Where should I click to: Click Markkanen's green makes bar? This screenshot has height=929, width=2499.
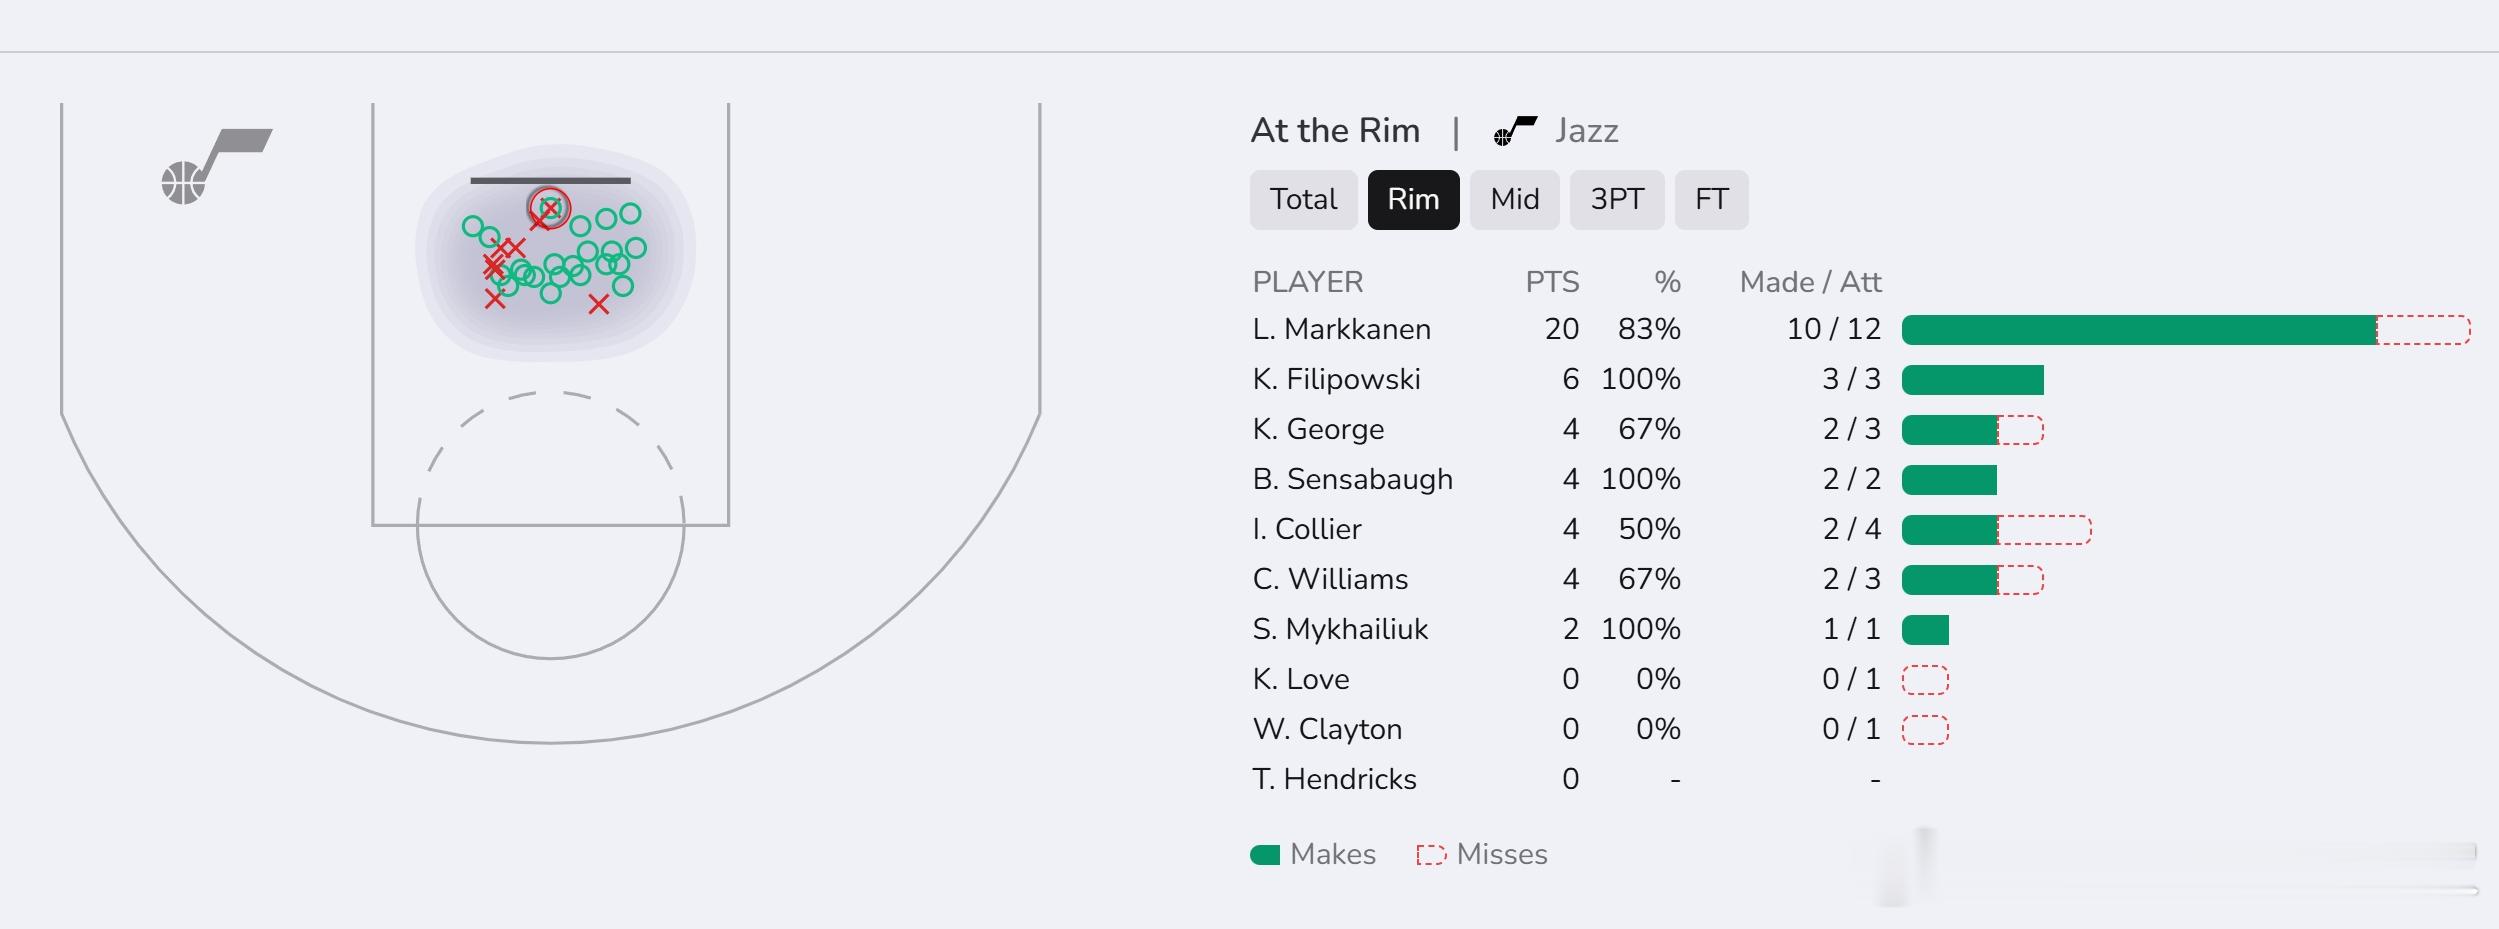[2138, 330]
